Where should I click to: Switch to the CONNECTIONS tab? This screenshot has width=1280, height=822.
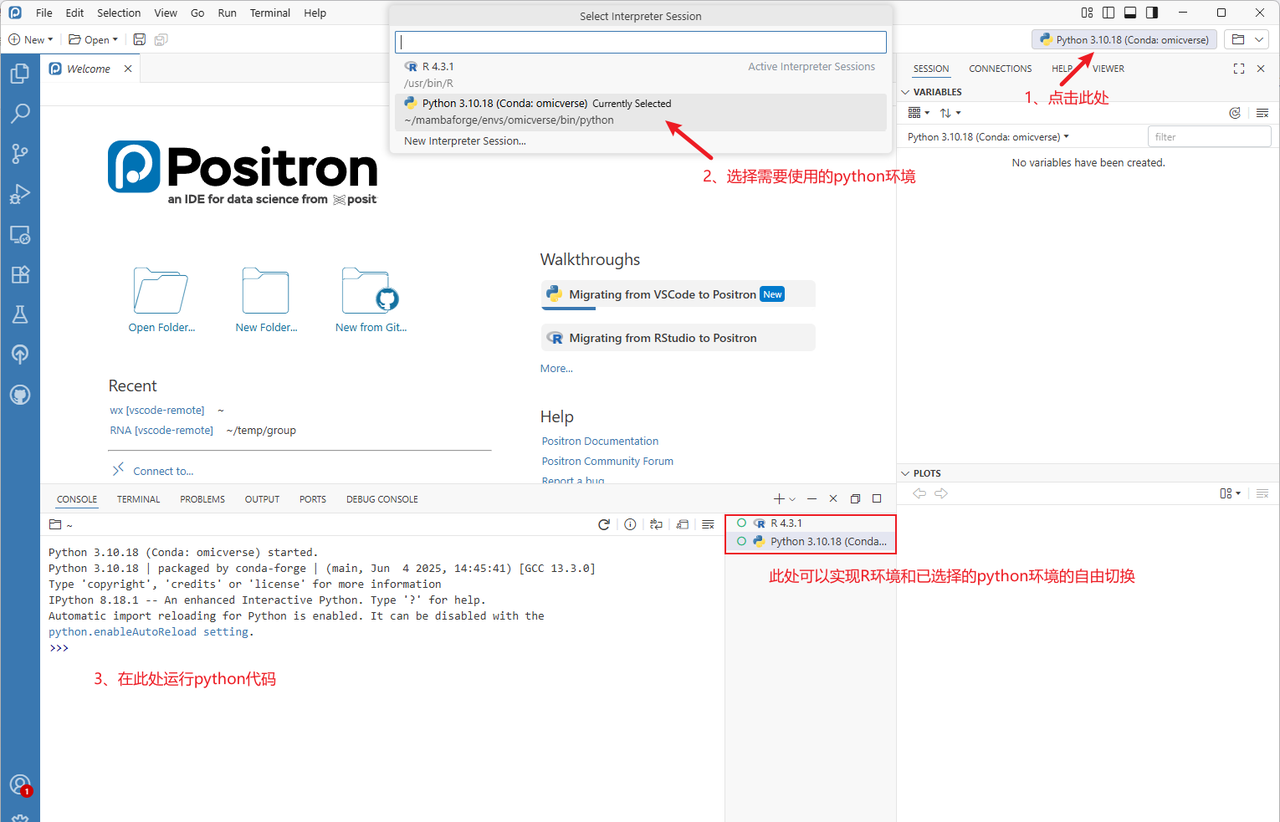(1000, 68)
